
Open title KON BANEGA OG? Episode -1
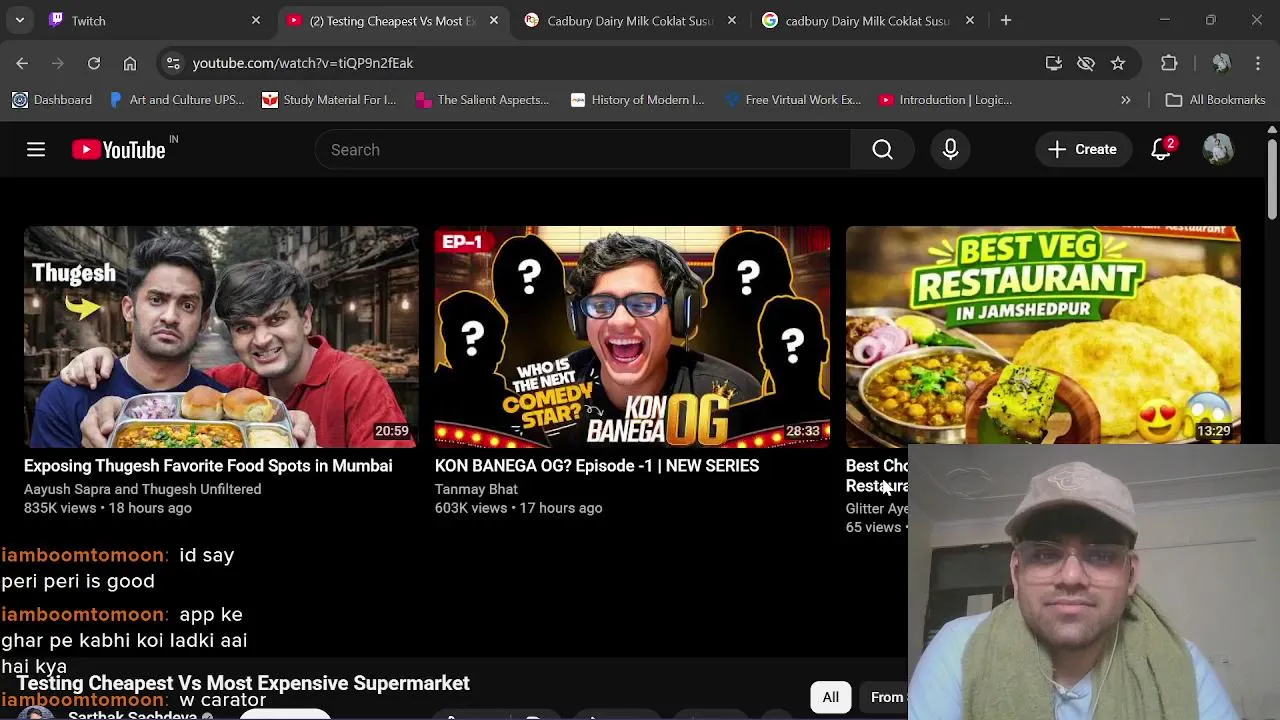coord(597,466)
